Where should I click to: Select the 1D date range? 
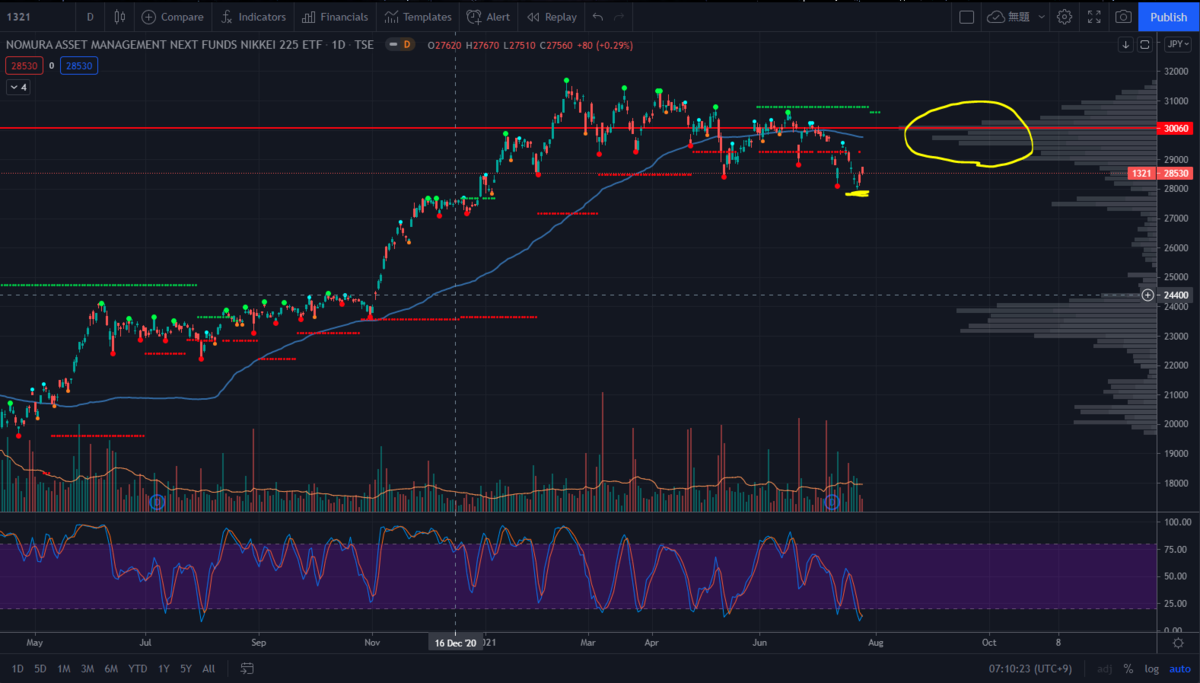[18, 668]
